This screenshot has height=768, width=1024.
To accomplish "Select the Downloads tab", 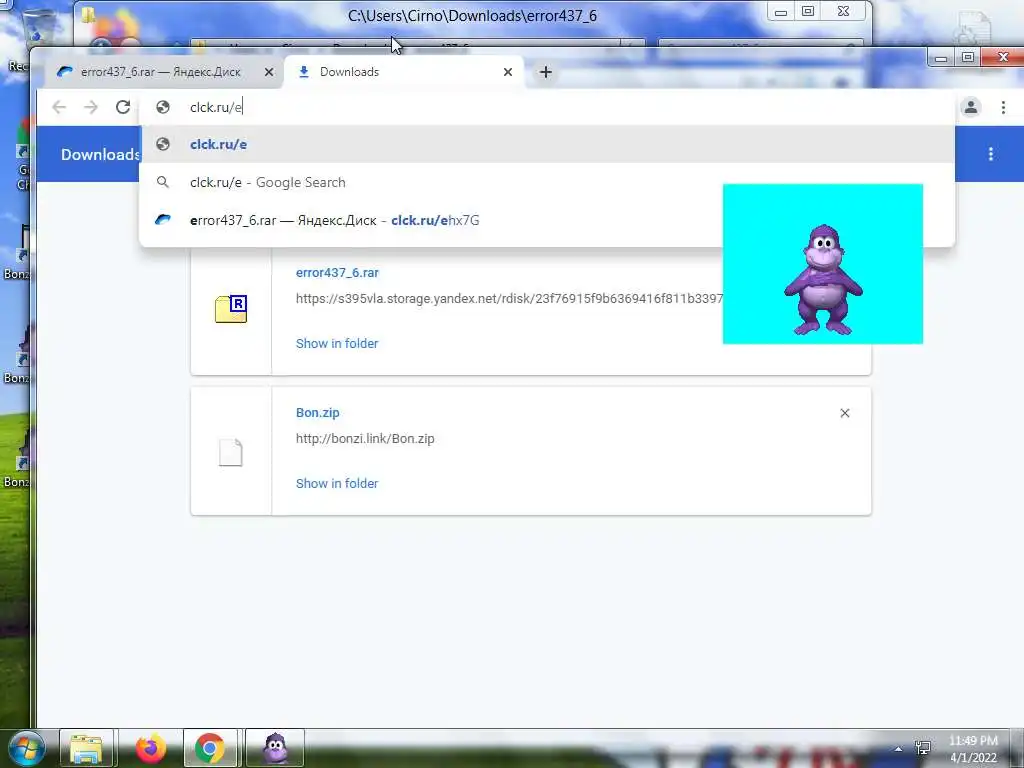I will point(402,72).
